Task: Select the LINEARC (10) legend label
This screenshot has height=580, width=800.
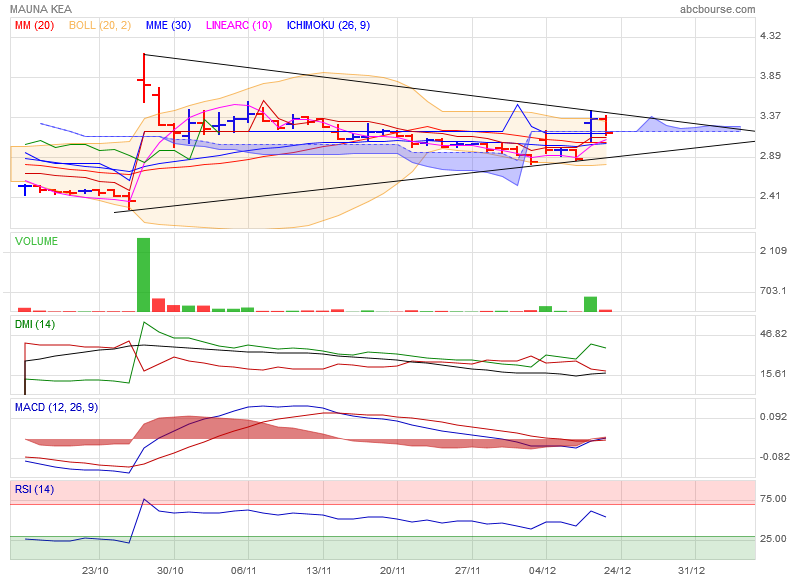Action: (x=239, y=26)
